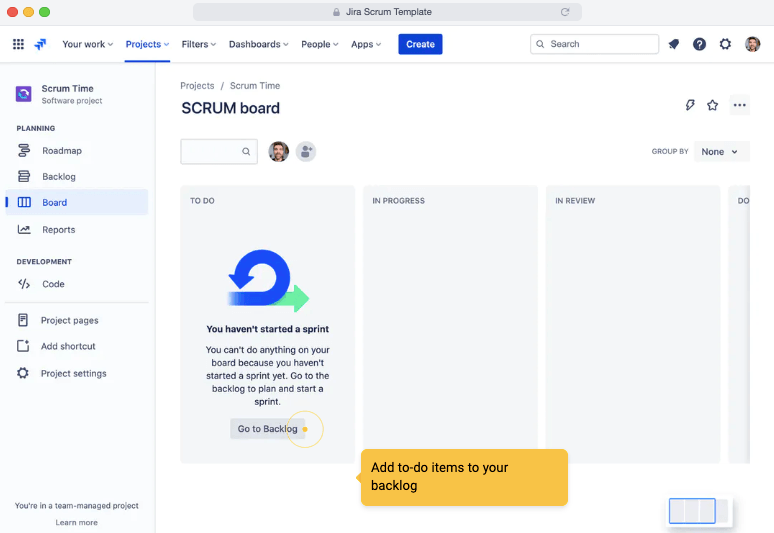Click the board minimap thumbnail
Viewport: 774px width, 533px height.
tap(698, 511)
